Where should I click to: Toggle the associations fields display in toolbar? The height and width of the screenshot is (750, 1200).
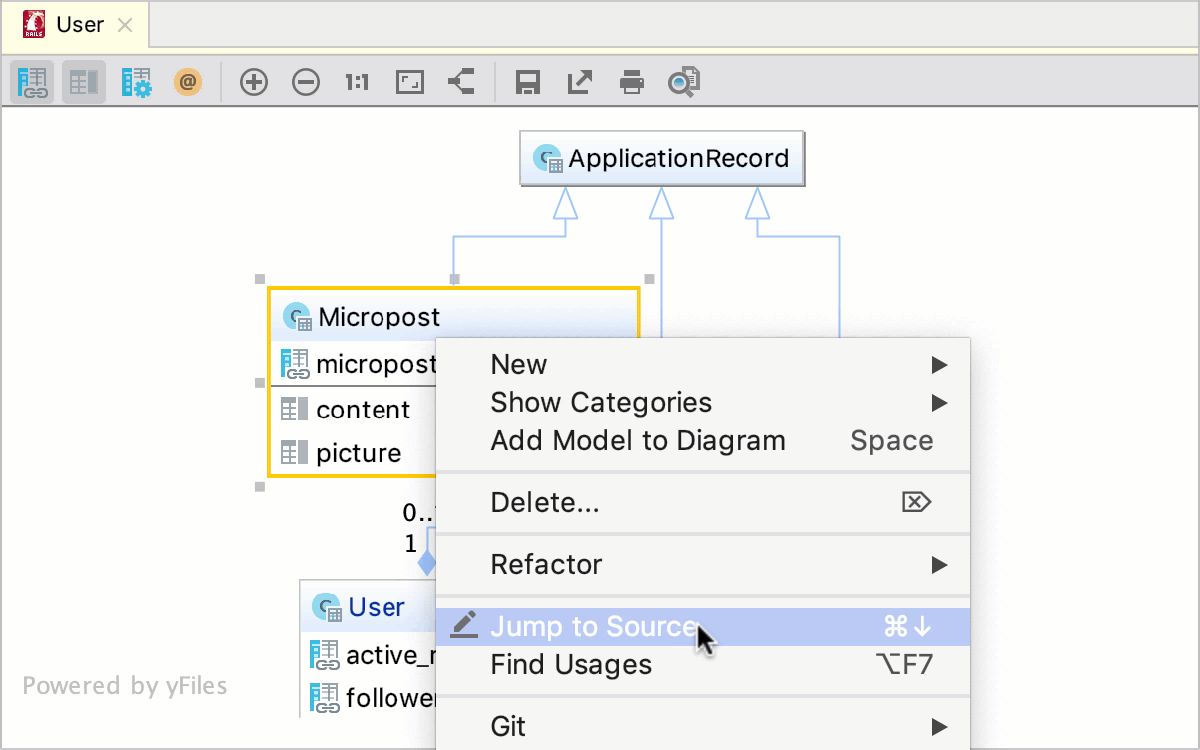click(33, 82)
